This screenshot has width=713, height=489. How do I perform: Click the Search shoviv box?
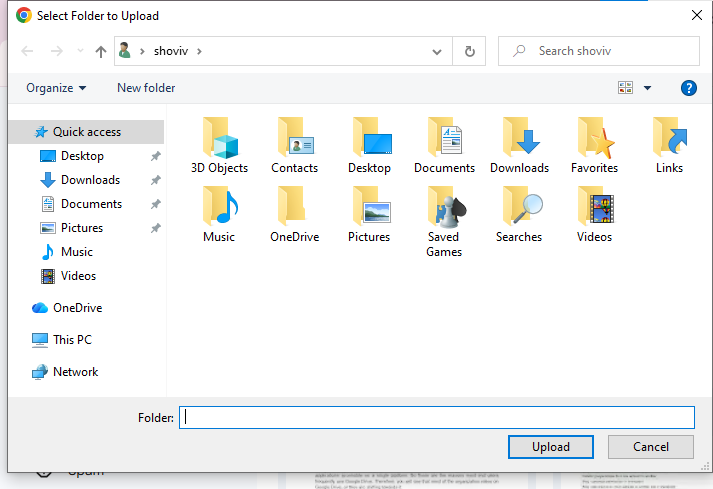click(x=598, y=51)
